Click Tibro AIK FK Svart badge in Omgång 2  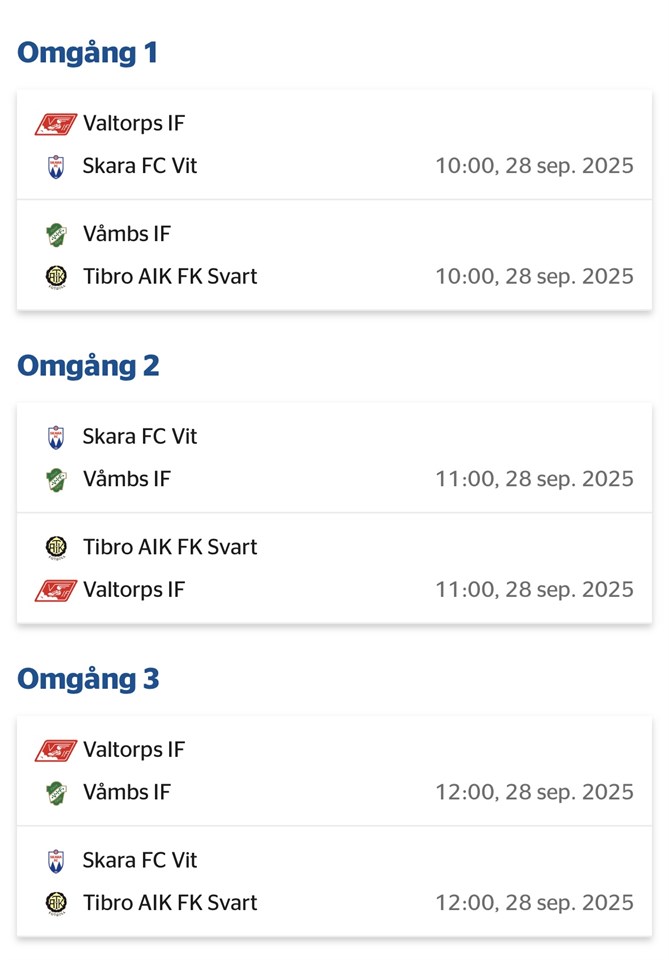click(56, 547)
